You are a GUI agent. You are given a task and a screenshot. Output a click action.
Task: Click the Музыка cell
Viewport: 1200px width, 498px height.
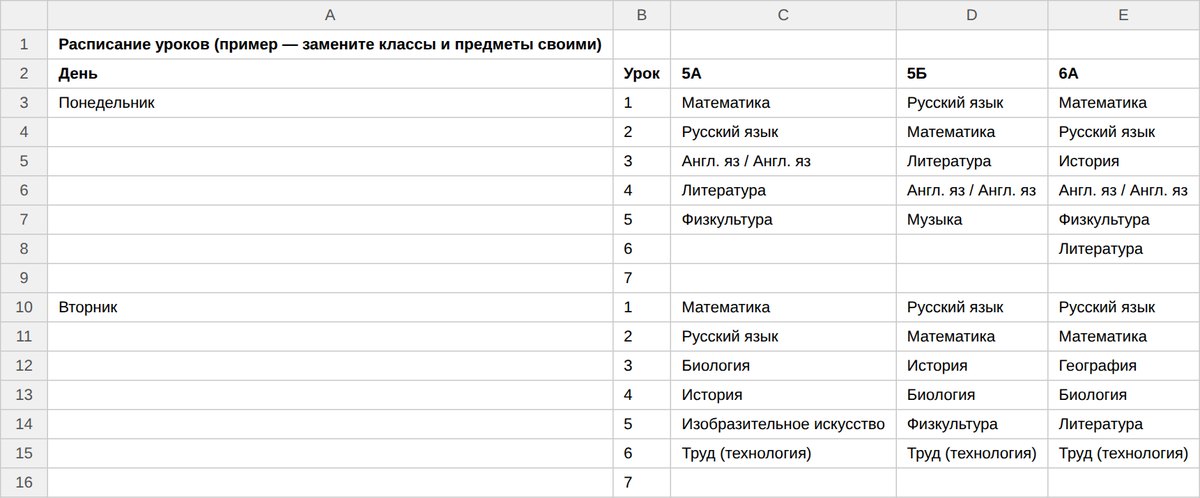(x=972, y=219)
